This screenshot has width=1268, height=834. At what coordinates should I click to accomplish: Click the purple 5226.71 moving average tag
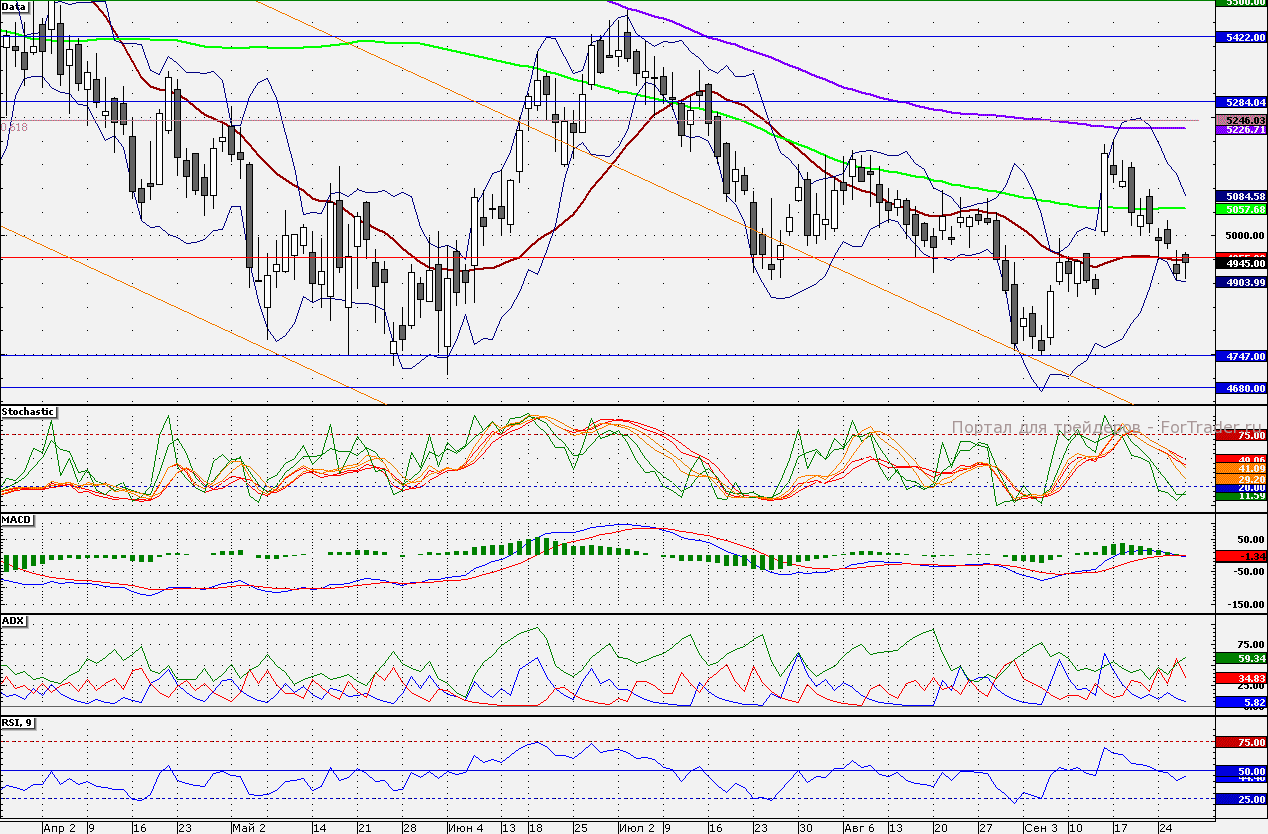pyautogui.click(x=1240, y=130)
